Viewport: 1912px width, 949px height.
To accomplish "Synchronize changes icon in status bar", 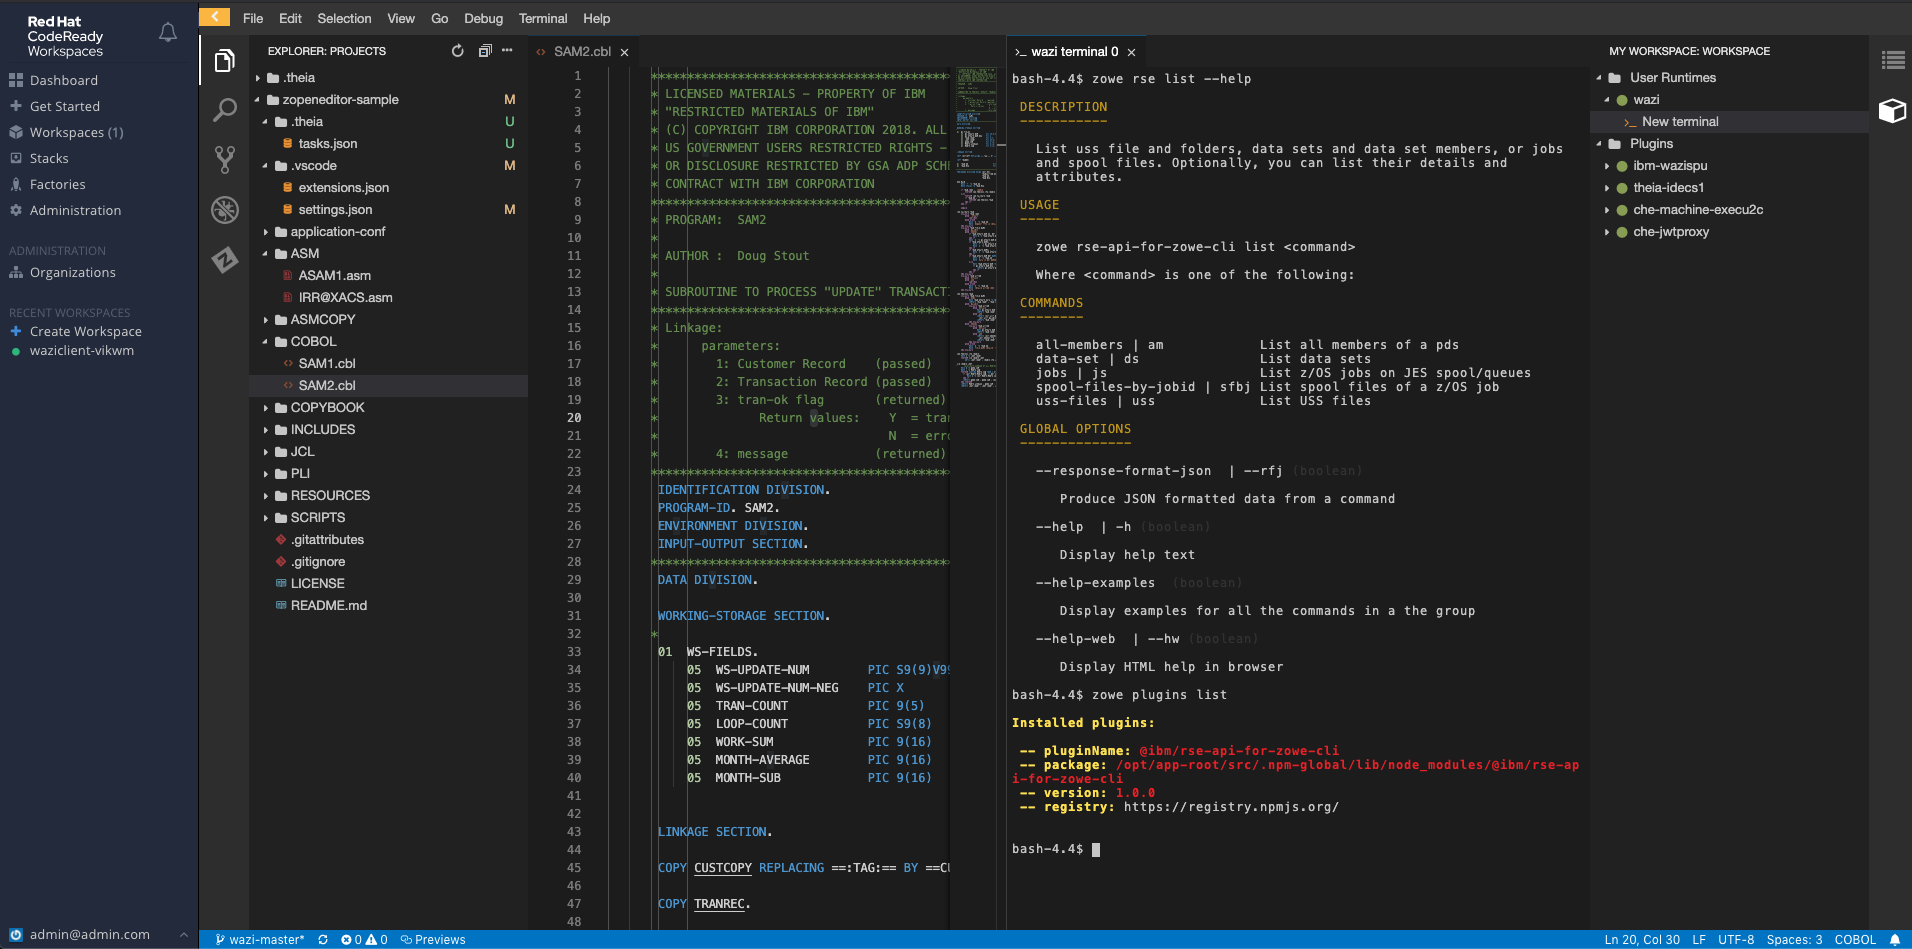I will 323,940.
